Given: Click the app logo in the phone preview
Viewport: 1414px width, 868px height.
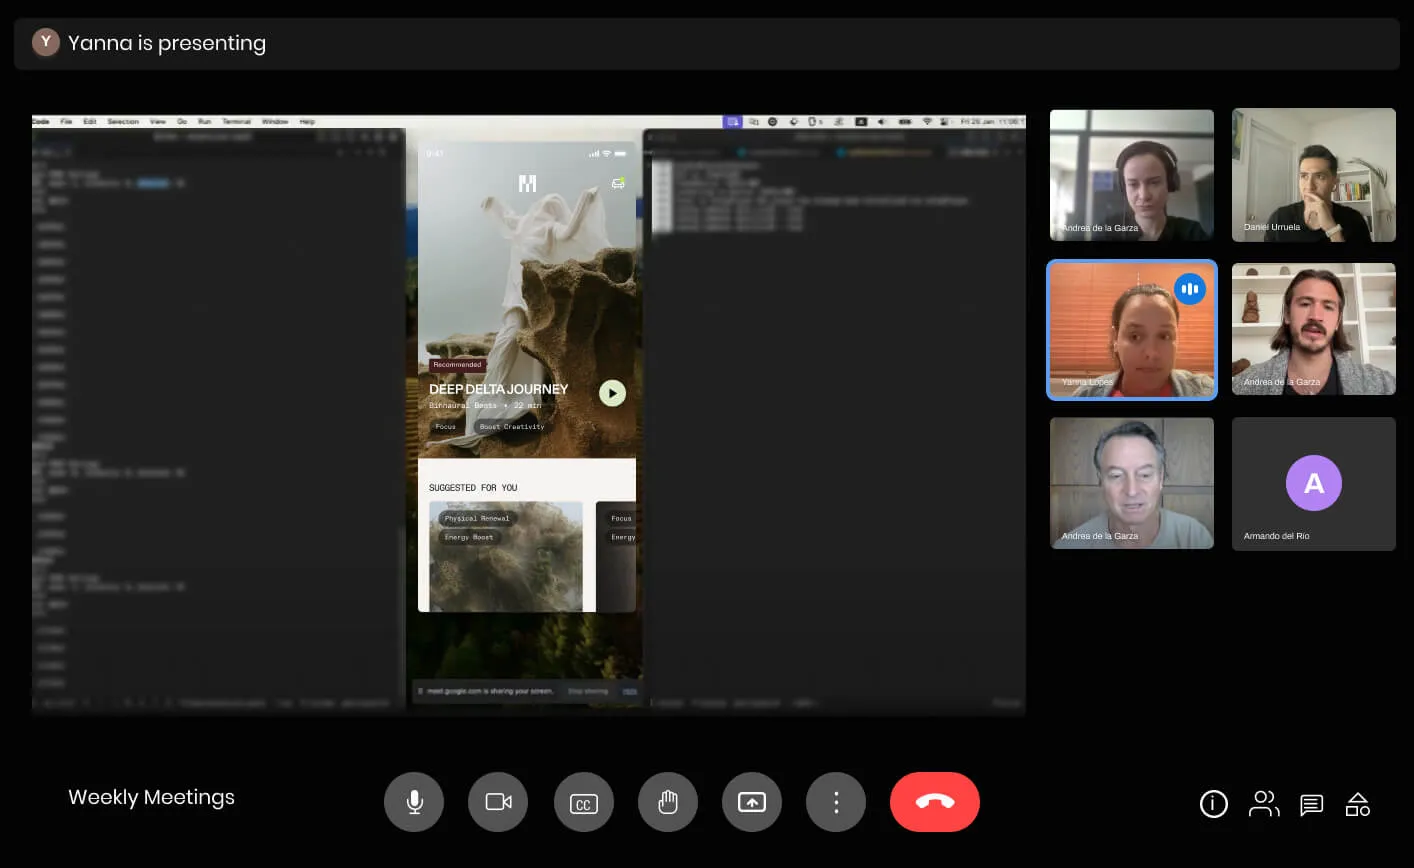Looking at the screenshot, I should tap(527, 183).
